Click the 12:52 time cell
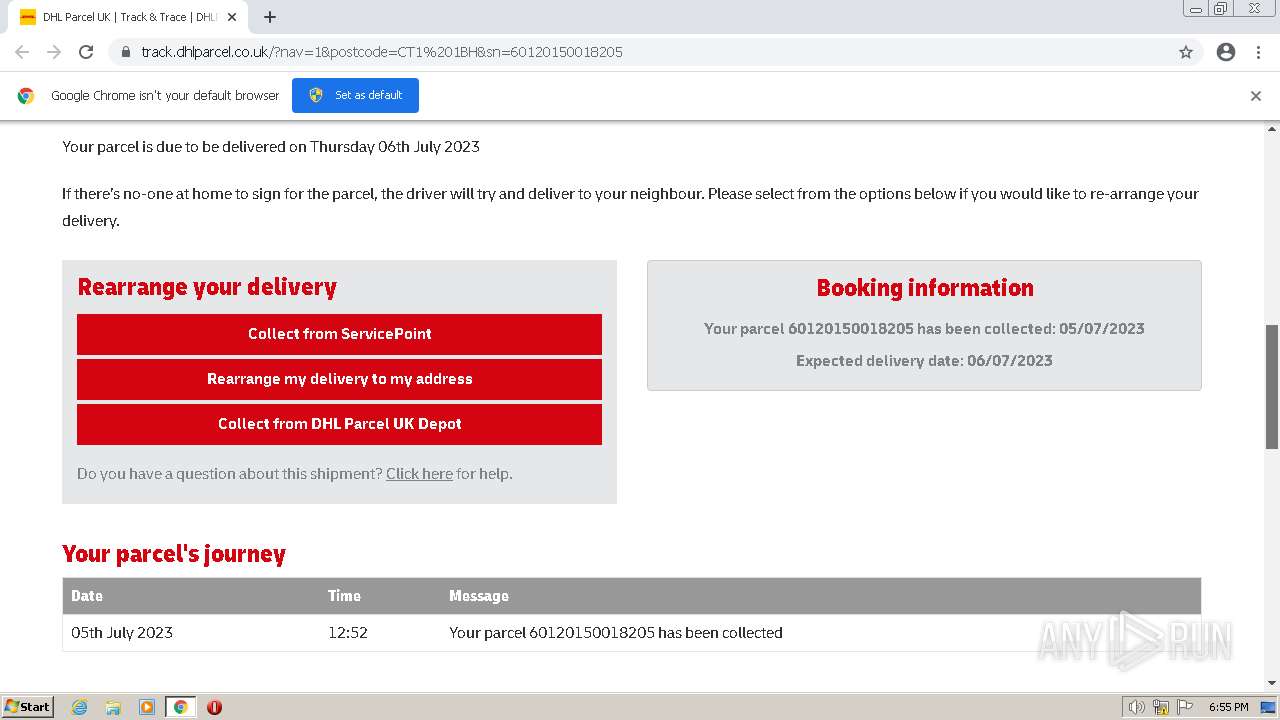 tap(348, 633)
